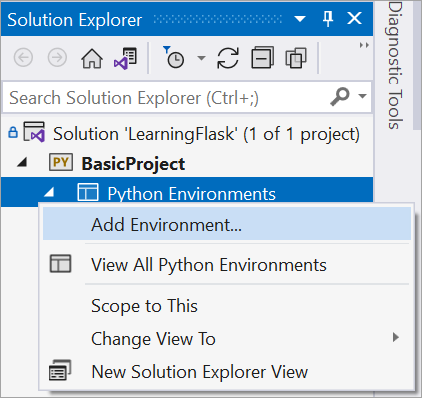Image resolution: width=422 pixels, height=398 pixels.
Task: Click the Solution Explorer title bar
Action: tap(187, 19)
